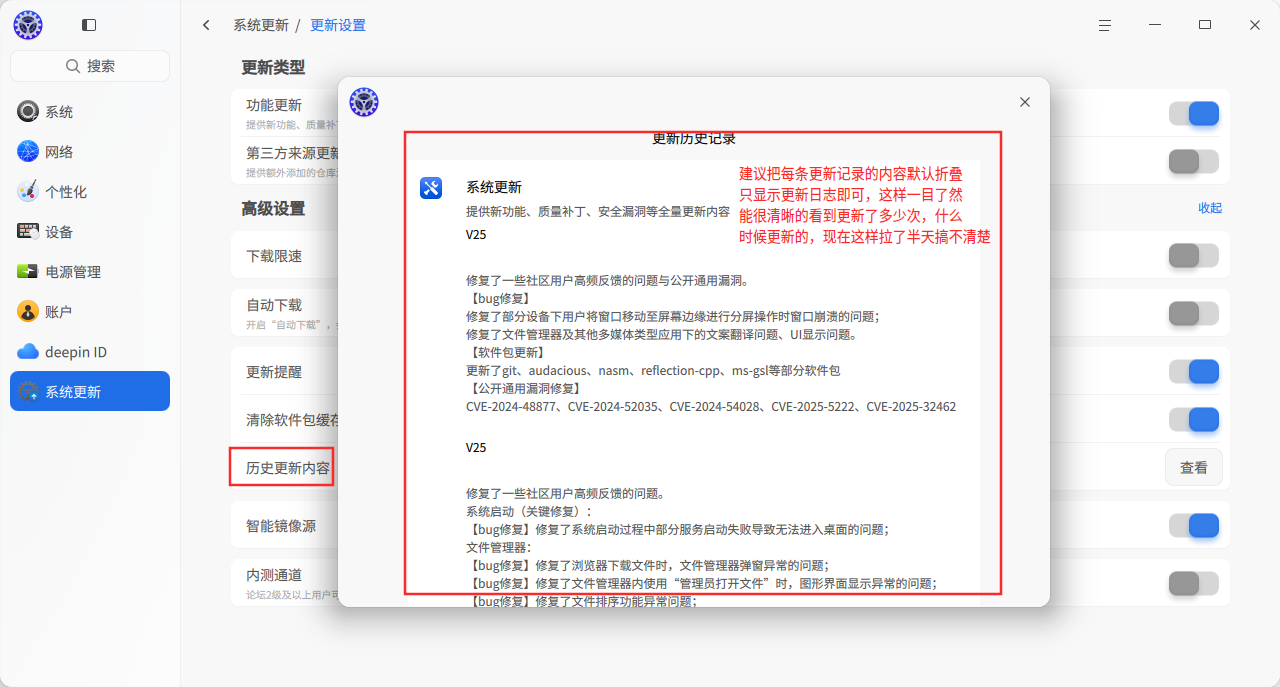Click the 更新历史记录 dialog title
Image resolution: width=1280 pixels, height=687 pixels.
click(694, 140)
